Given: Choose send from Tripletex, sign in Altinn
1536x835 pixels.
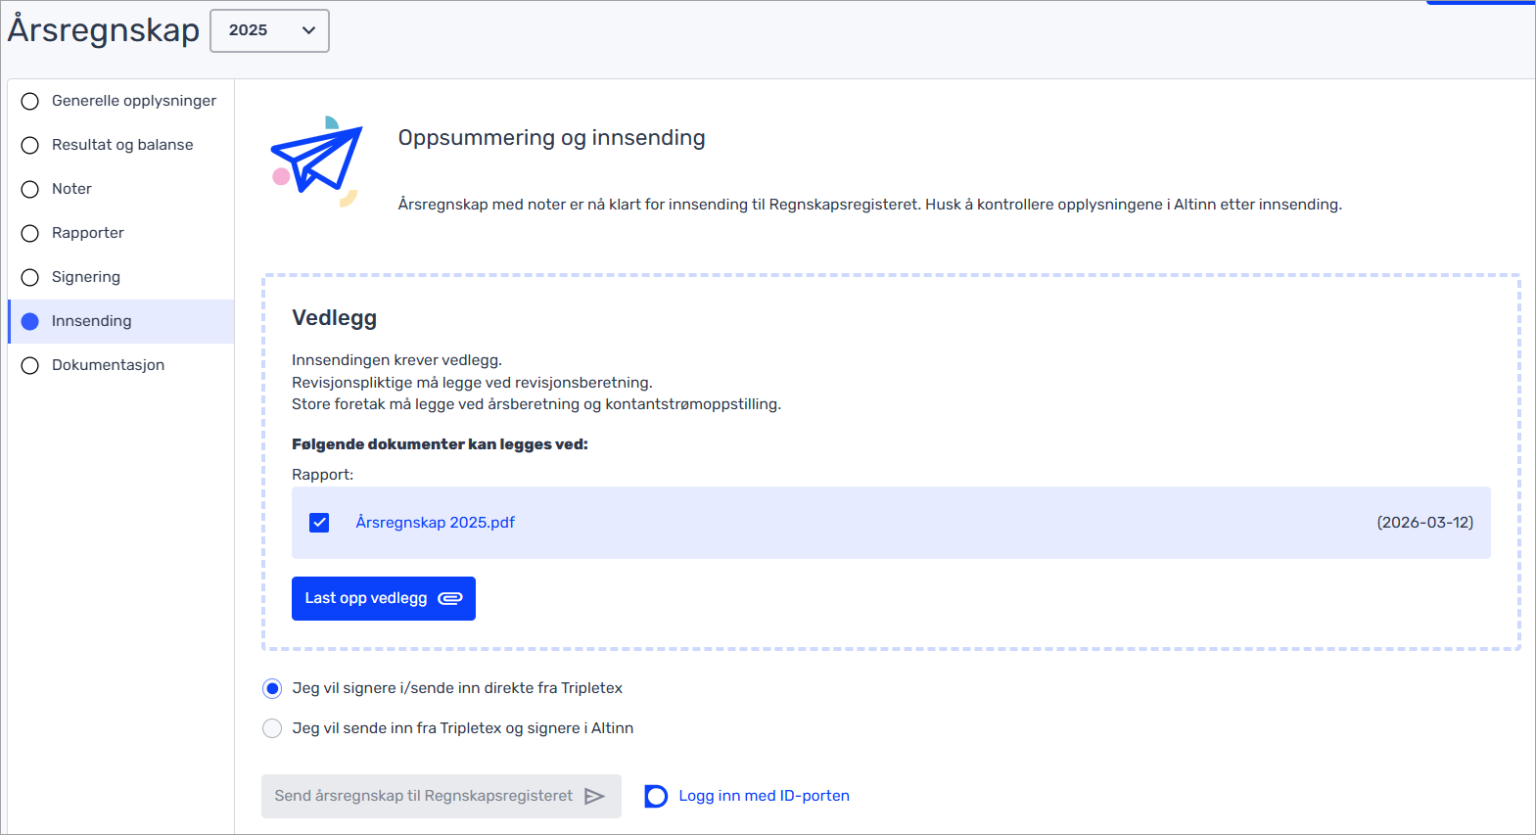Looking at the screenshot, I should (272, 728).
